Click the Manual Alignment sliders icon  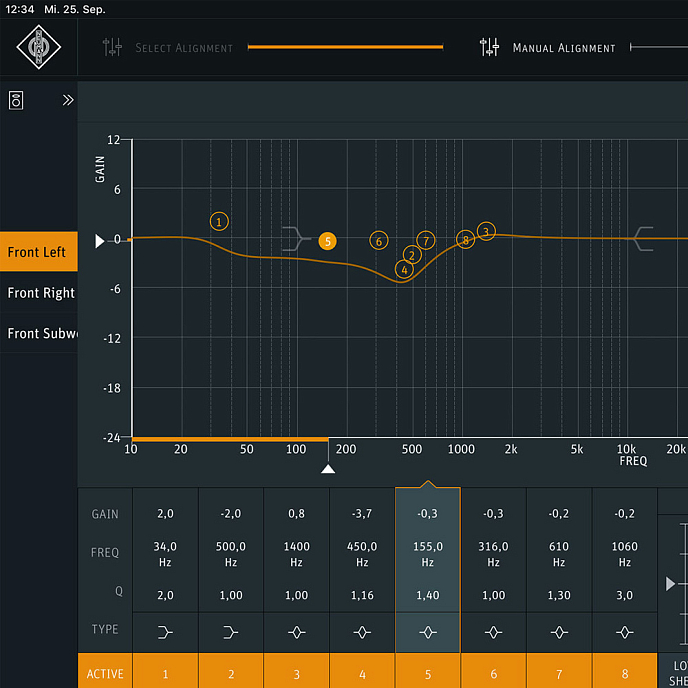(489, 47)
